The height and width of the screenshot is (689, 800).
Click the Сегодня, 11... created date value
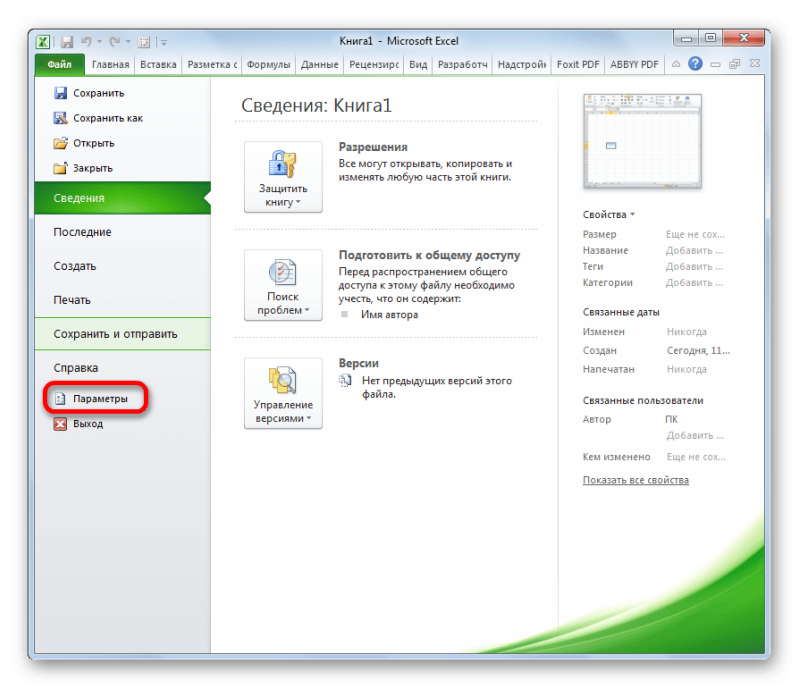click(698, 351)
